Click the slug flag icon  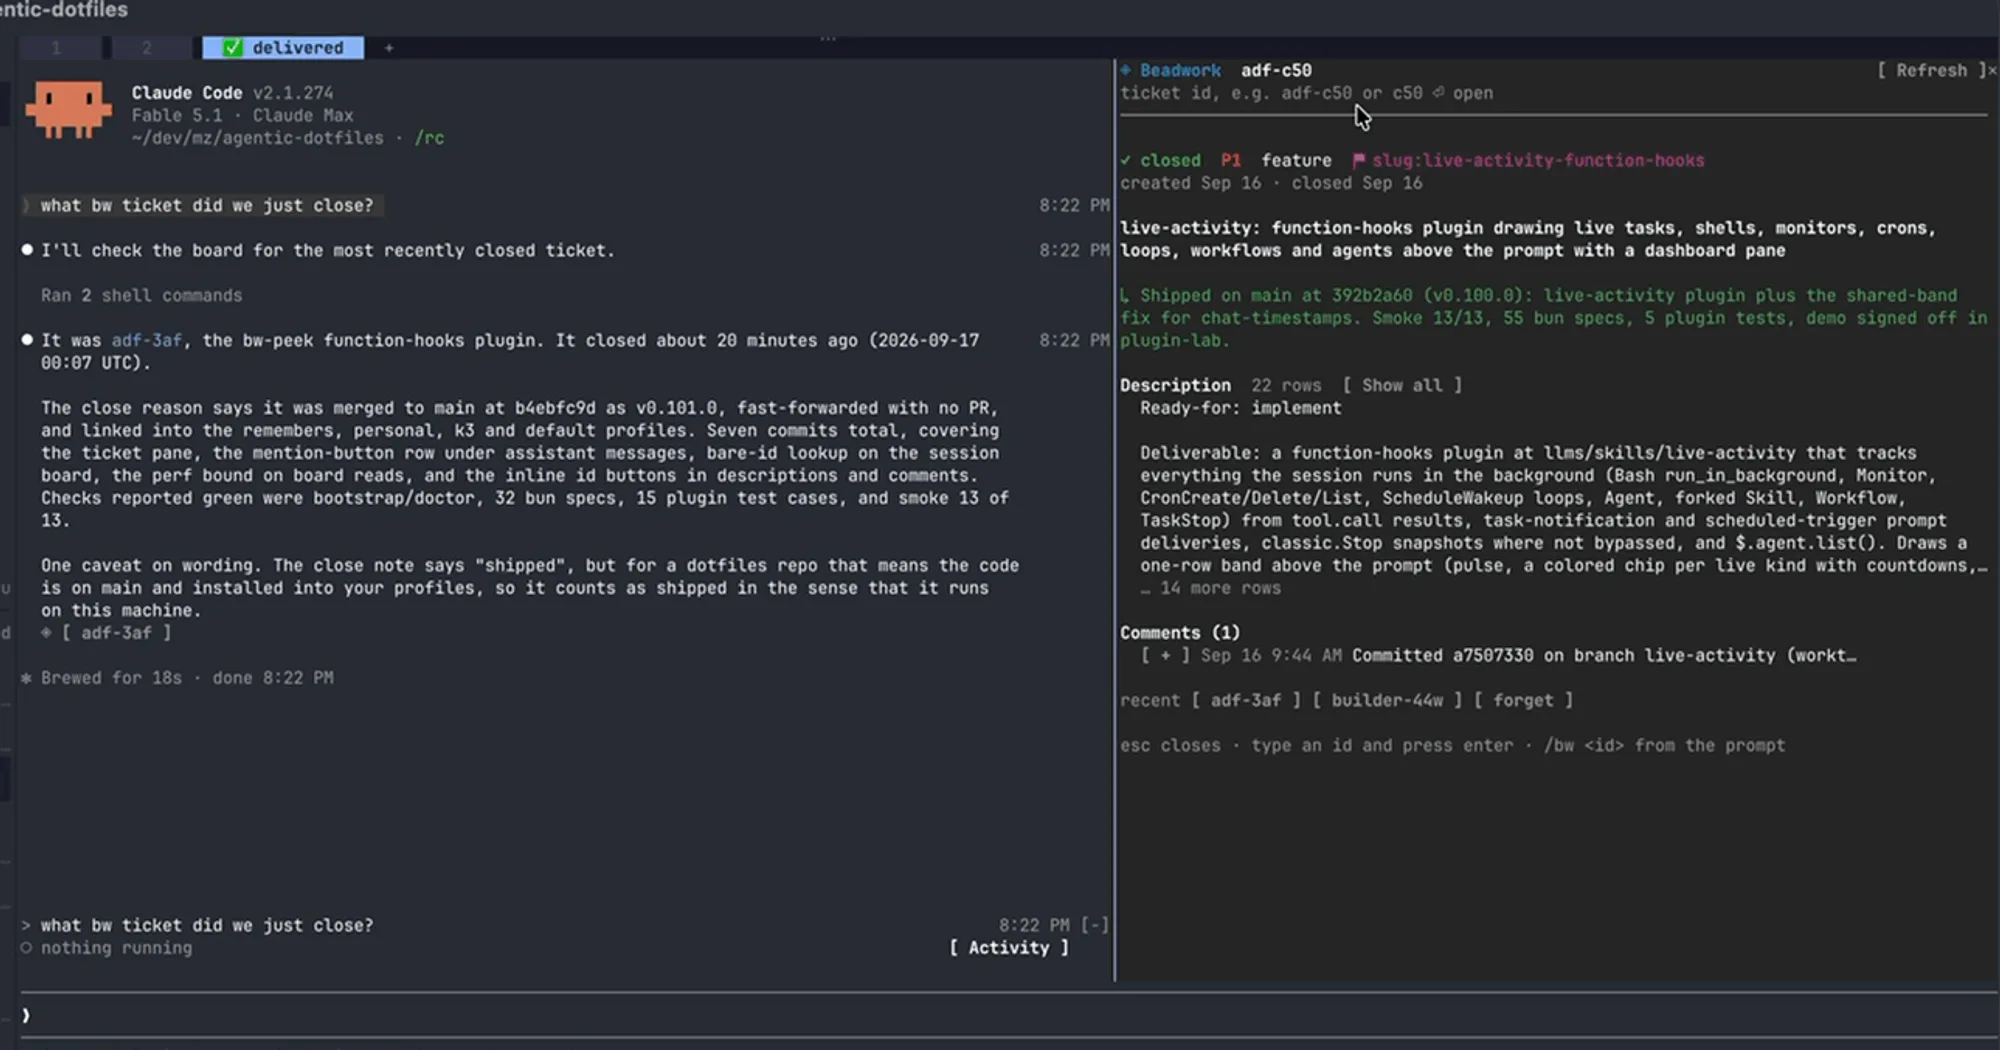1359,160
